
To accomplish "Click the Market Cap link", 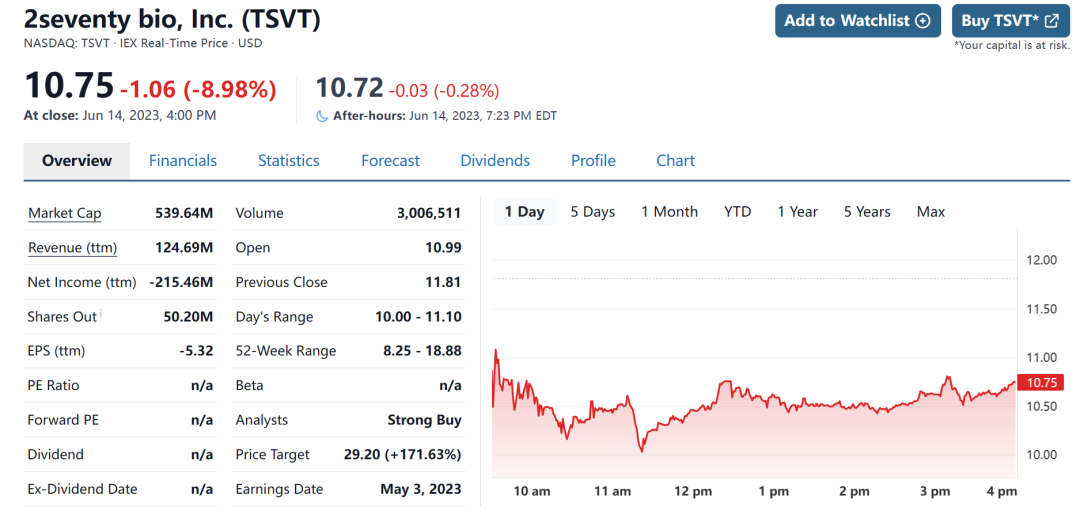I will (65, 213).
